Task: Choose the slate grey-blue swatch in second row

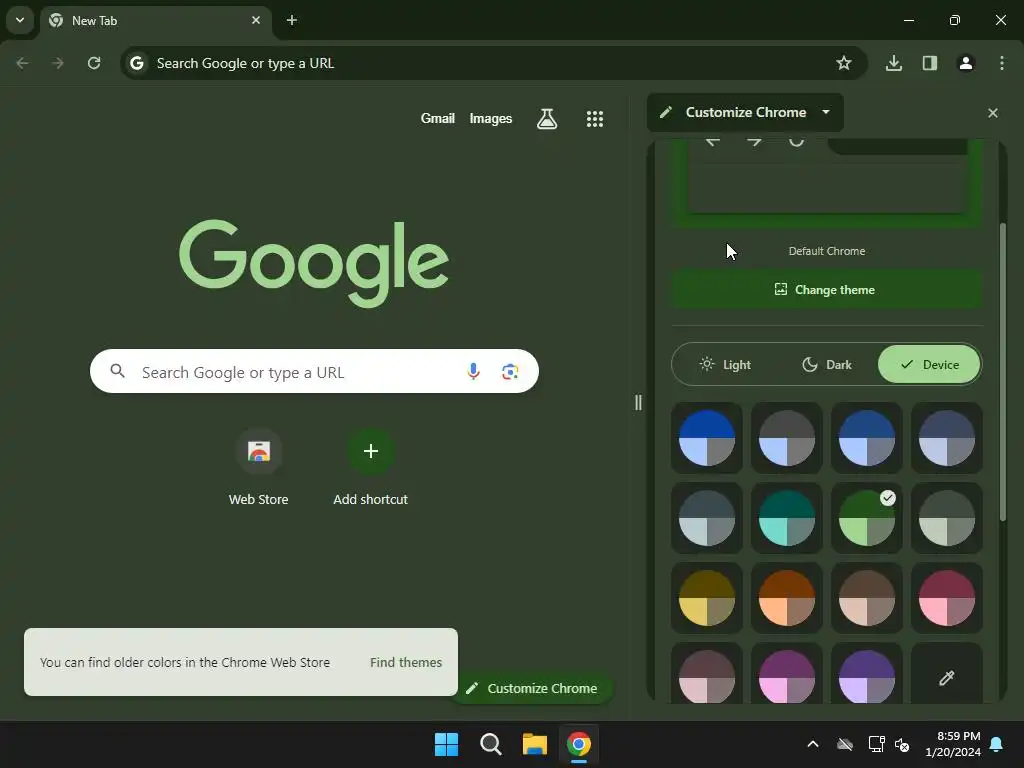Action: tap(707, 518)
